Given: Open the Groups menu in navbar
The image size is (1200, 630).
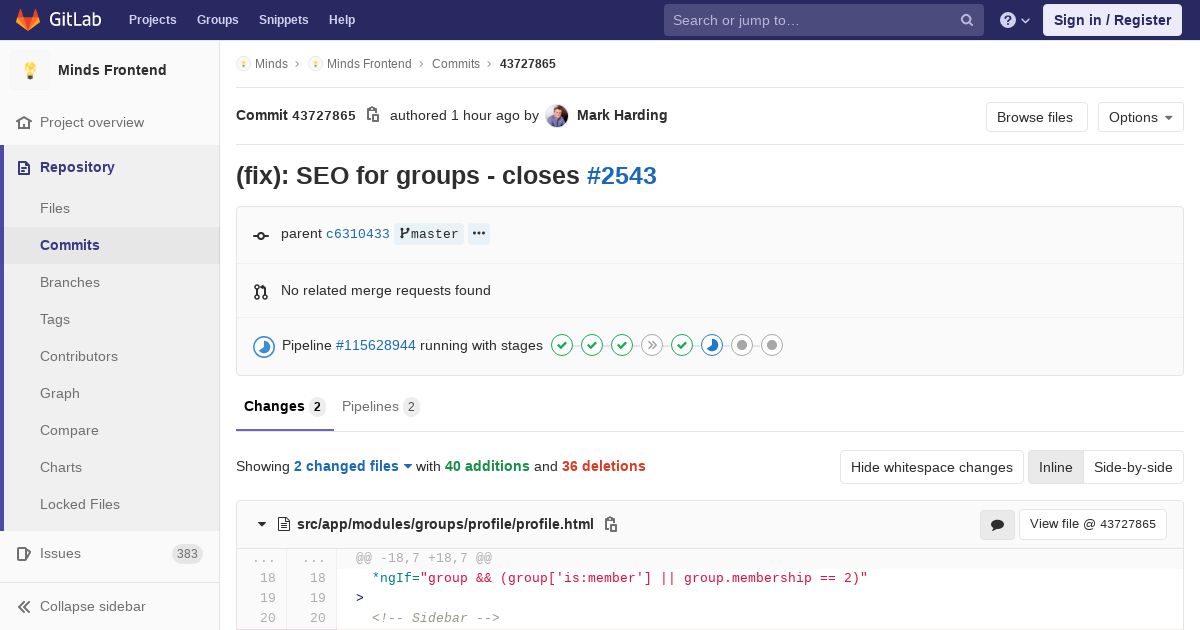Looking at the screenshot, I should point(217,20).
